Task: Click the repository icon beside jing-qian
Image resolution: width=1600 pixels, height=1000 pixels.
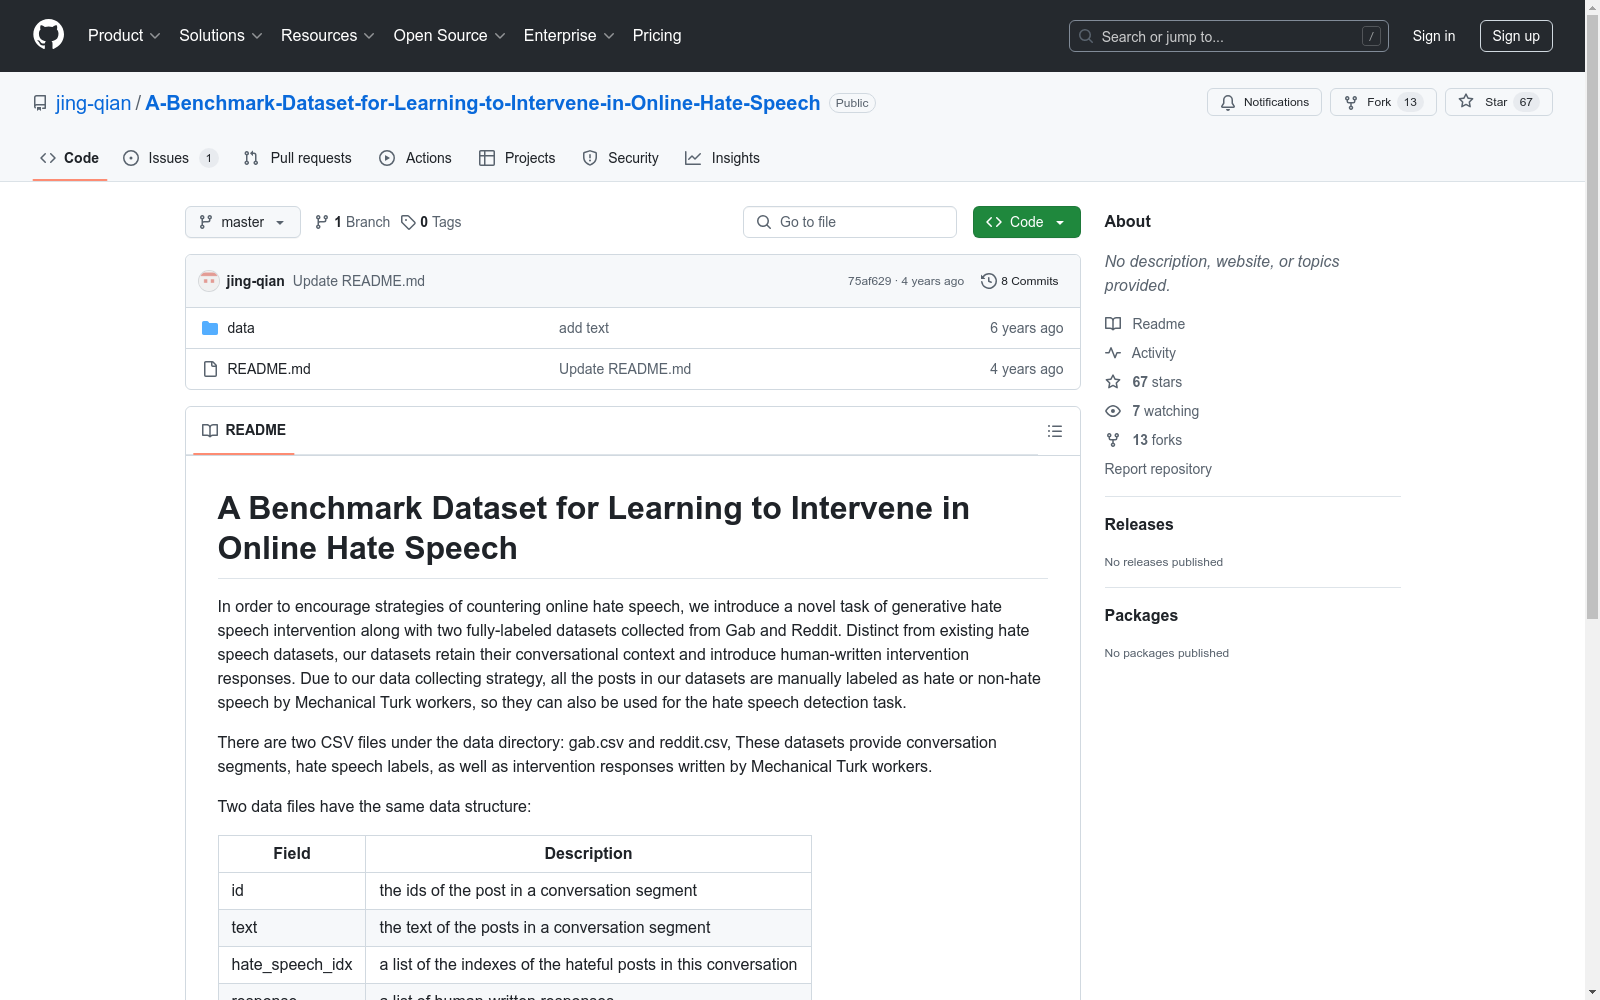Action: click(x=40, y=103)
